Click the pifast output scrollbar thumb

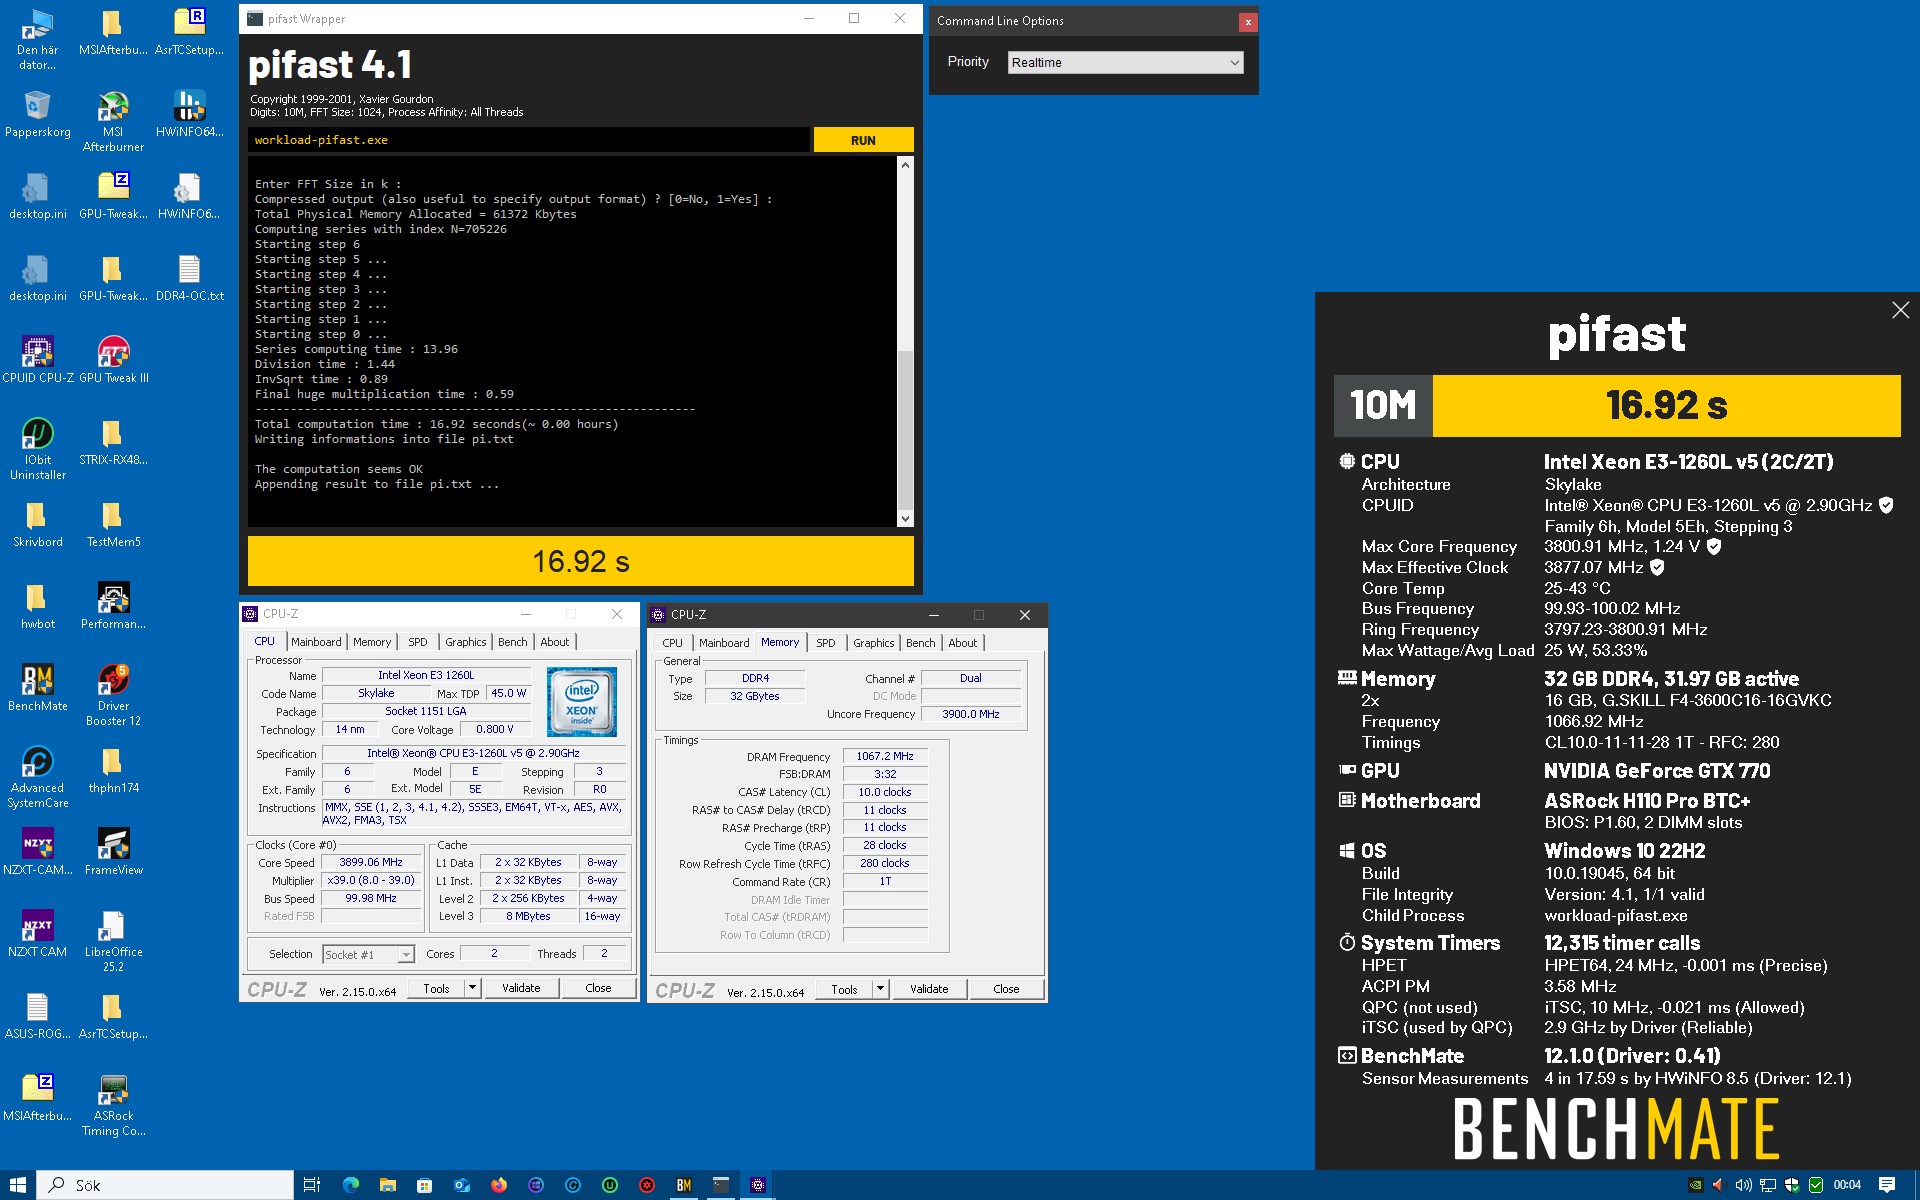pyautogui.click(x=905, y=430)
